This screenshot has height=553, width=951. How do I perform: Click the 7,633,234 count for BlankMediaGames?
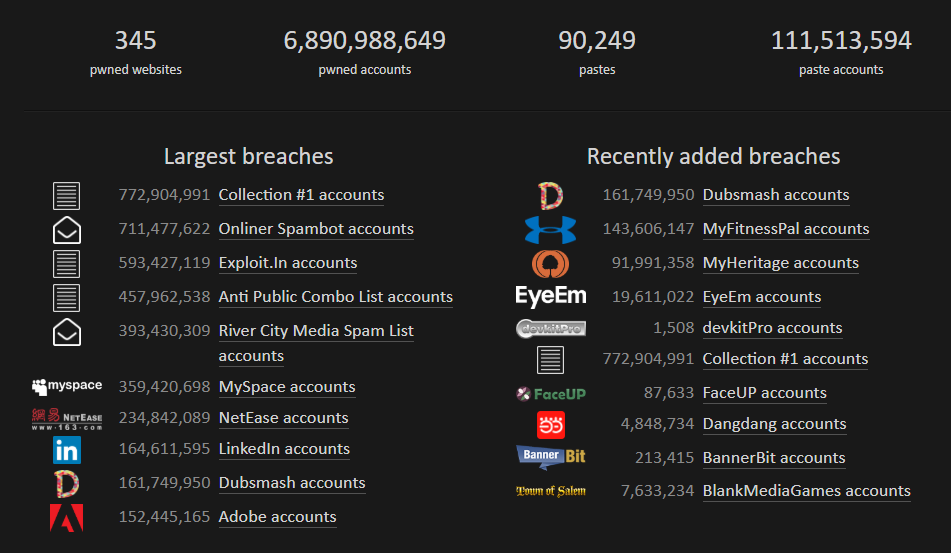(657, 491)
